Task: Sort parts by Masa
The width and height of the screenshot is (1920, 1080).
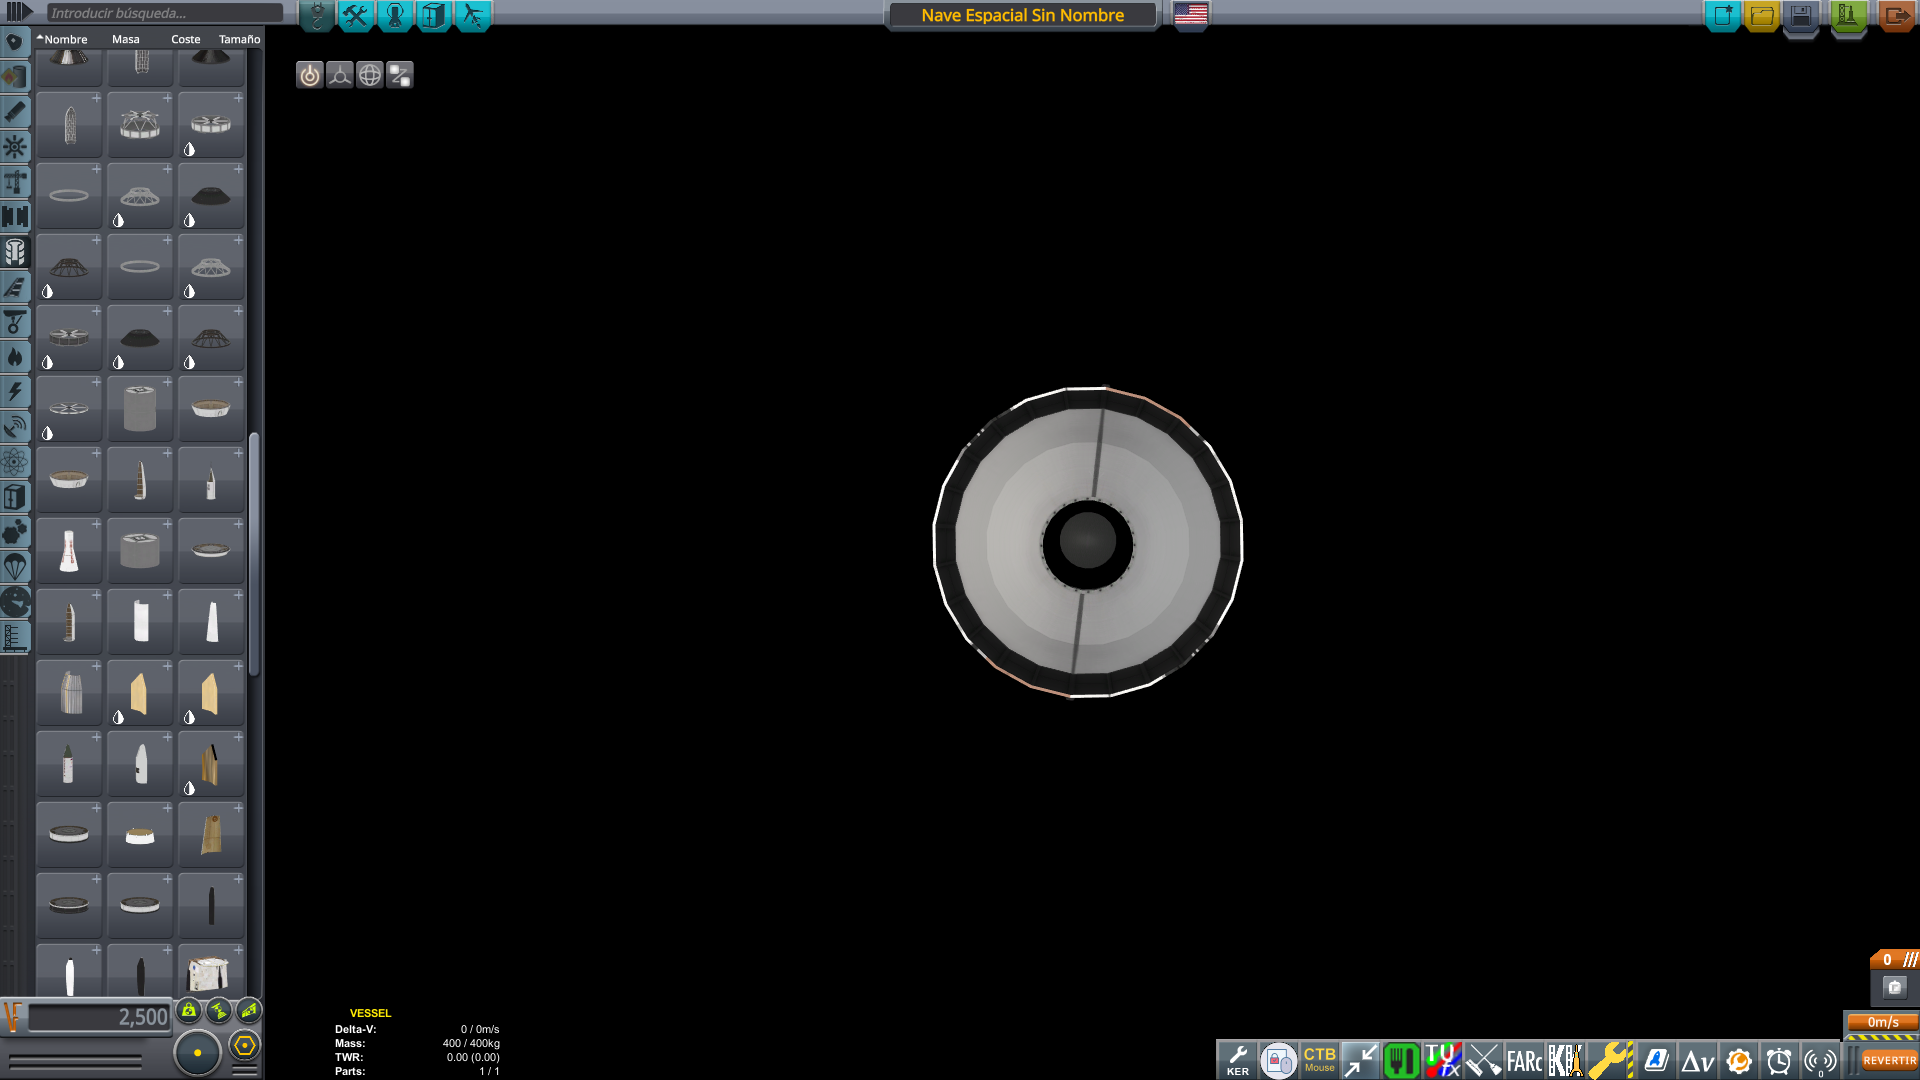Action: [125, 39]
